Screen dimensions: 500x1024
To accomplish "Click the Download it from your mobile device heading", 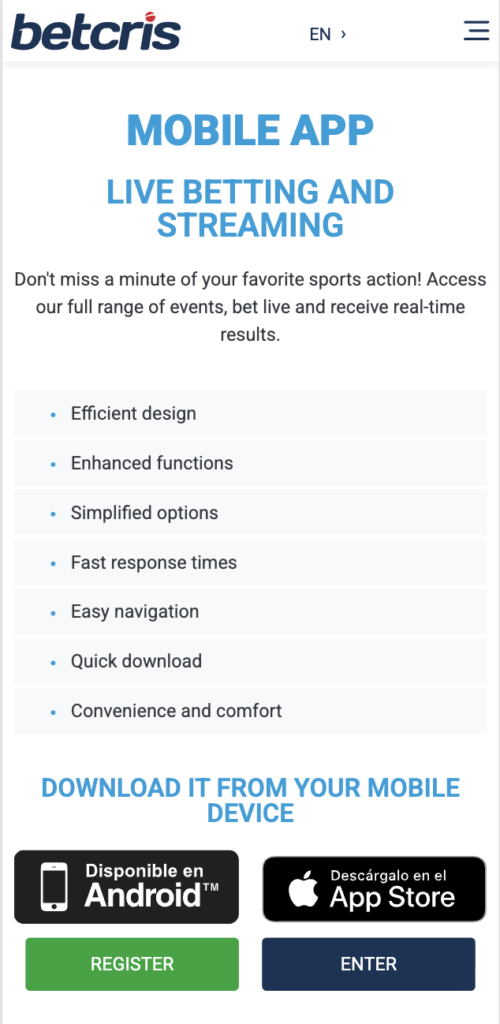I will [x=250, y=801].
